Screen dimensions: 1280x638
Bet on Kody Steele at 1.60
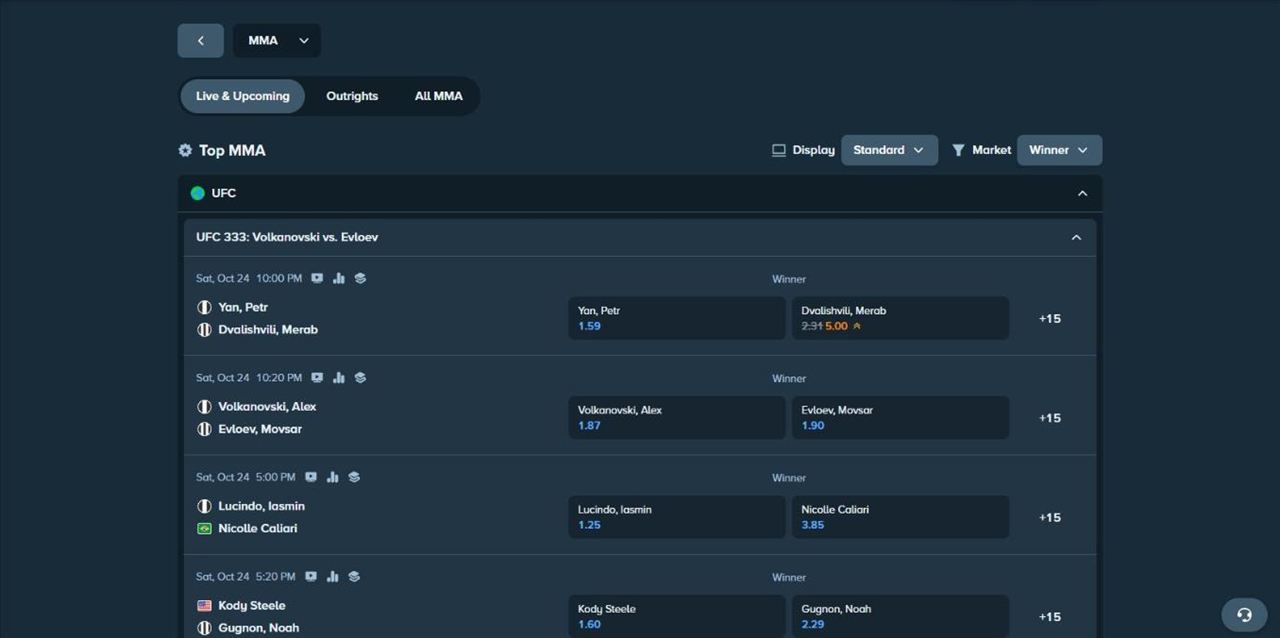click(677, 616)
